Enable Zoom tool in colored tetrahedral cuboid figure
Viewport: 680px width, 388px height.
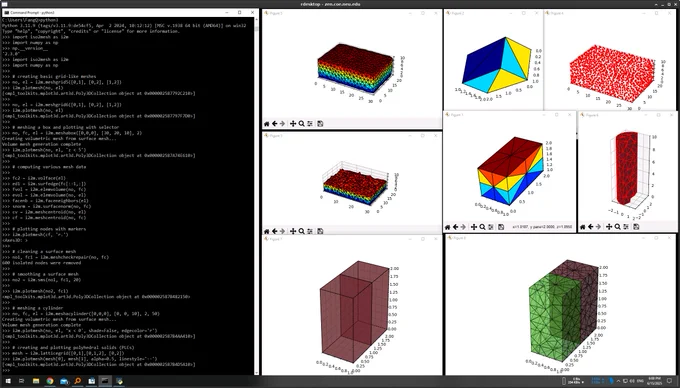click(x=482, y=227)
